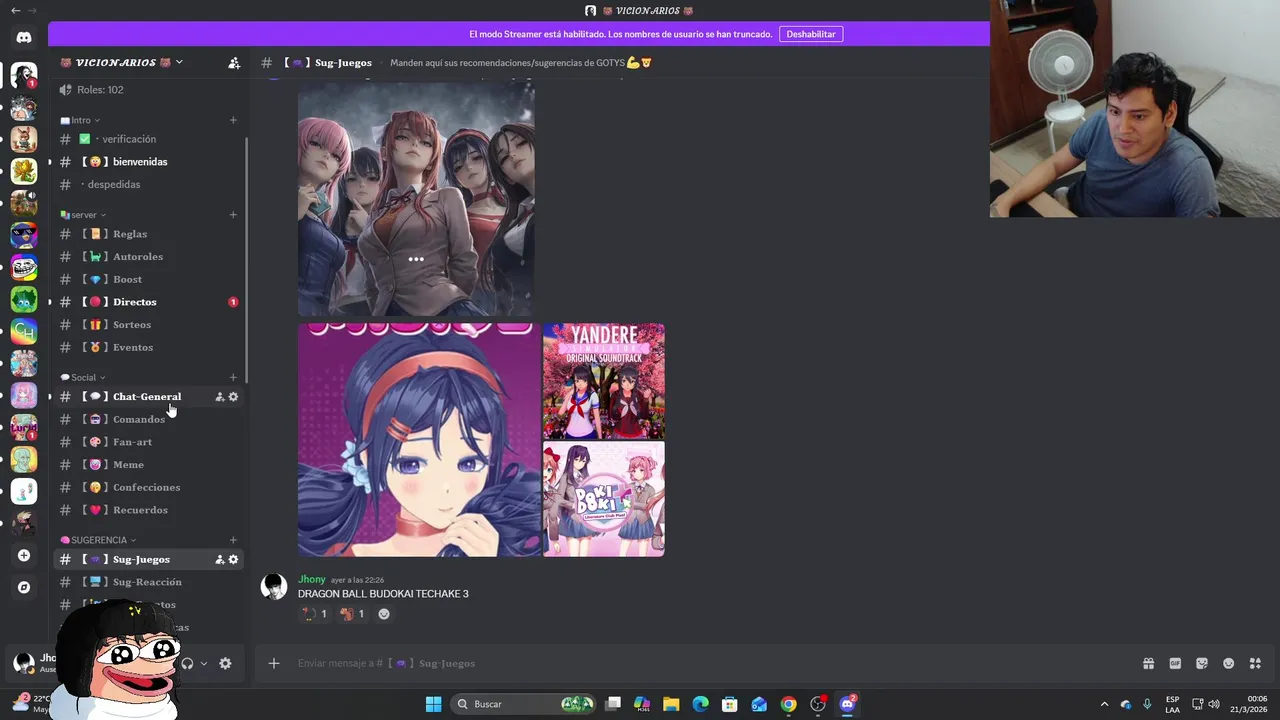Collapse the Social category

[x=83, y=377]
